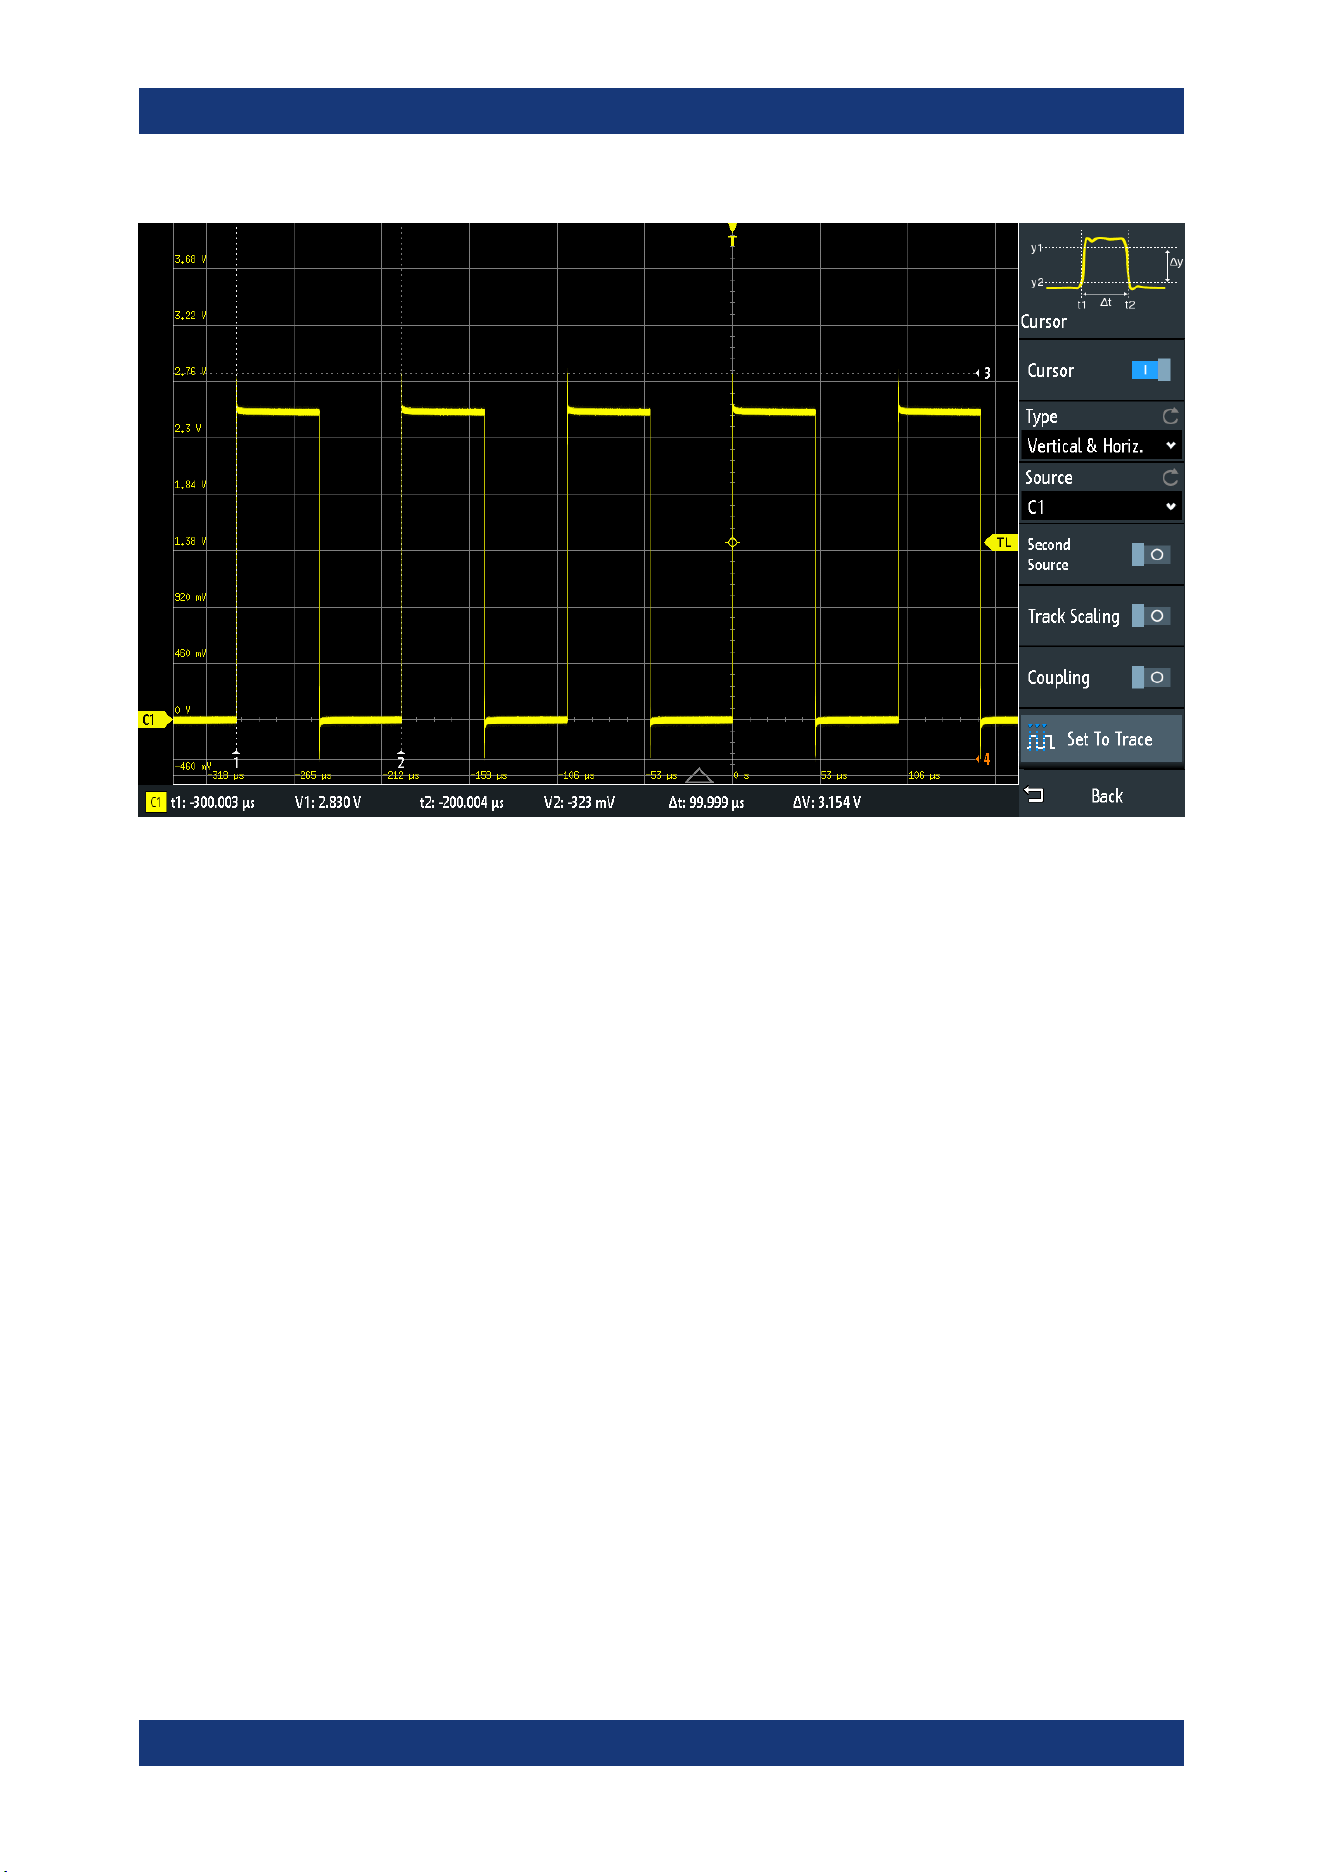Click the Δt: 99.999 µs readout

click(706, 802)
